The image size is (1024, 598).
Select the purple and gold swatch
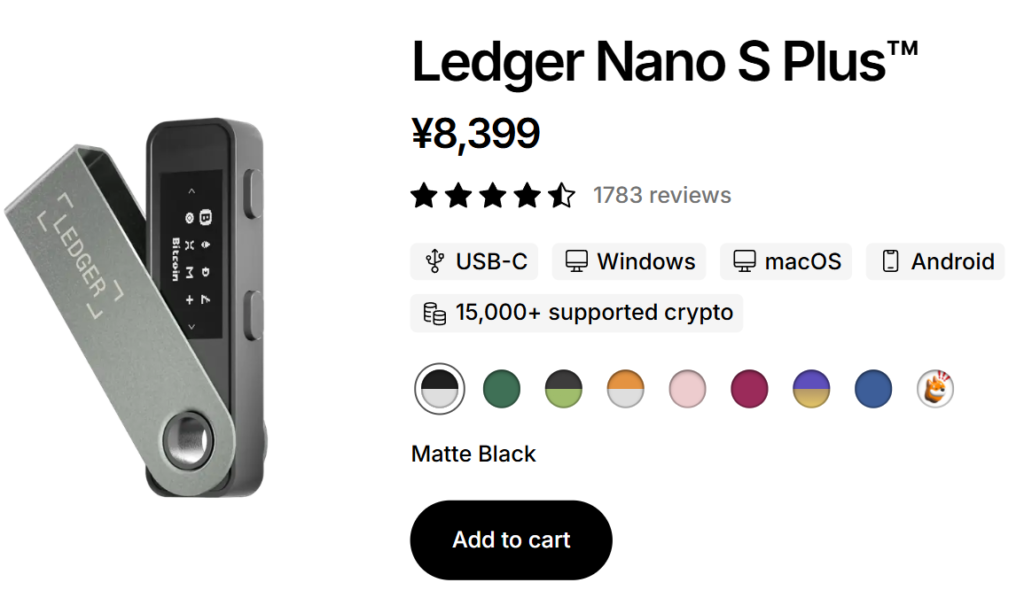pos(811,388)
